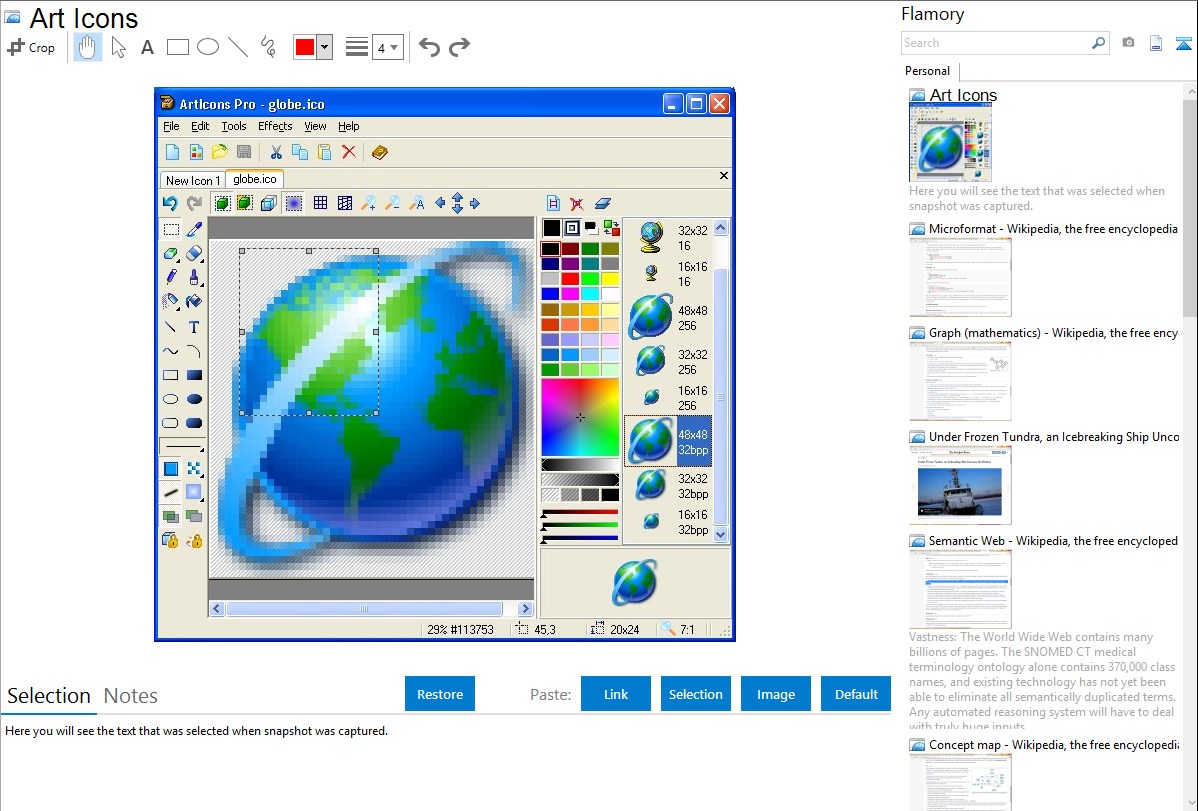Click the new blank icon file button

[x=173, y=152]
